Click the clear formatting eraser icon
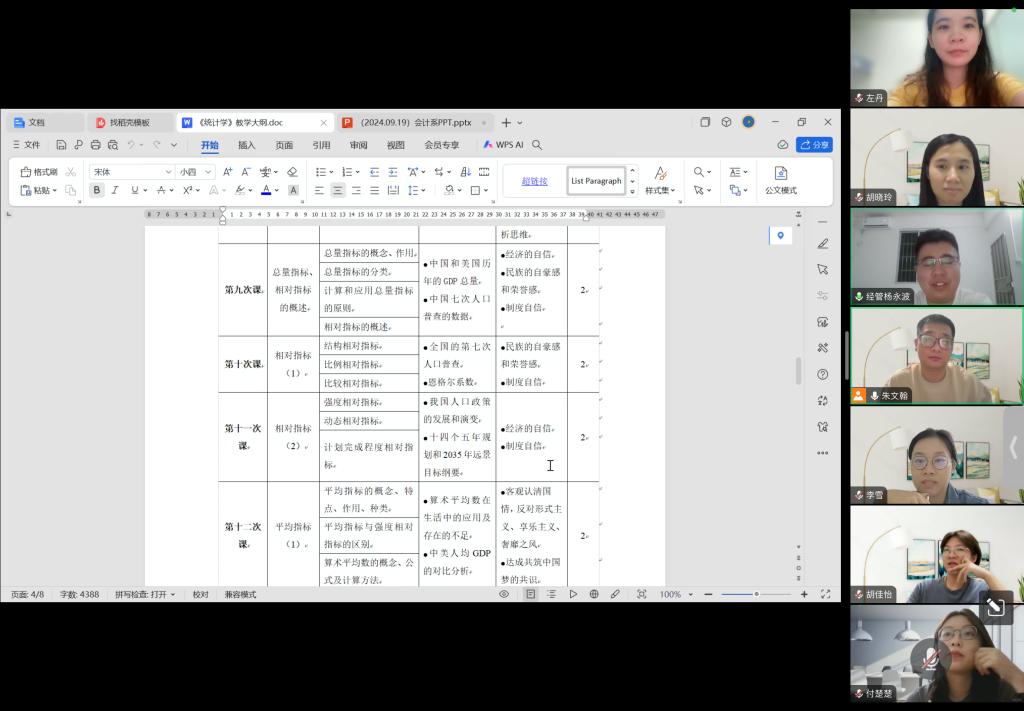The height and width of the screenshot is (711, 1024). point(292,172)
